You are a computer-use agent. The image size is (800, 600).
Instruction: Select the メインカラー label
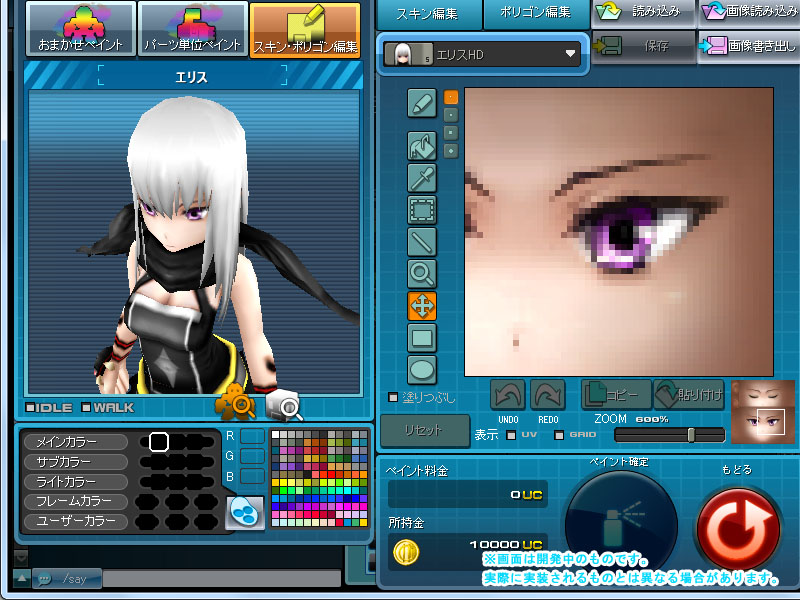76,442
